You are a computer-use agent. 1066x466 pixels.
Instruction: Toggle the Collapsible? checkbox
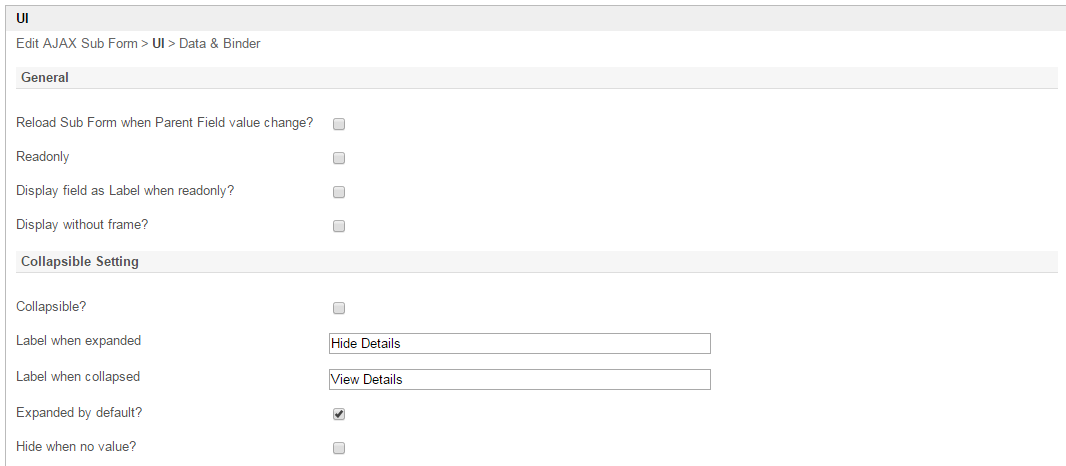pos(339,308)
